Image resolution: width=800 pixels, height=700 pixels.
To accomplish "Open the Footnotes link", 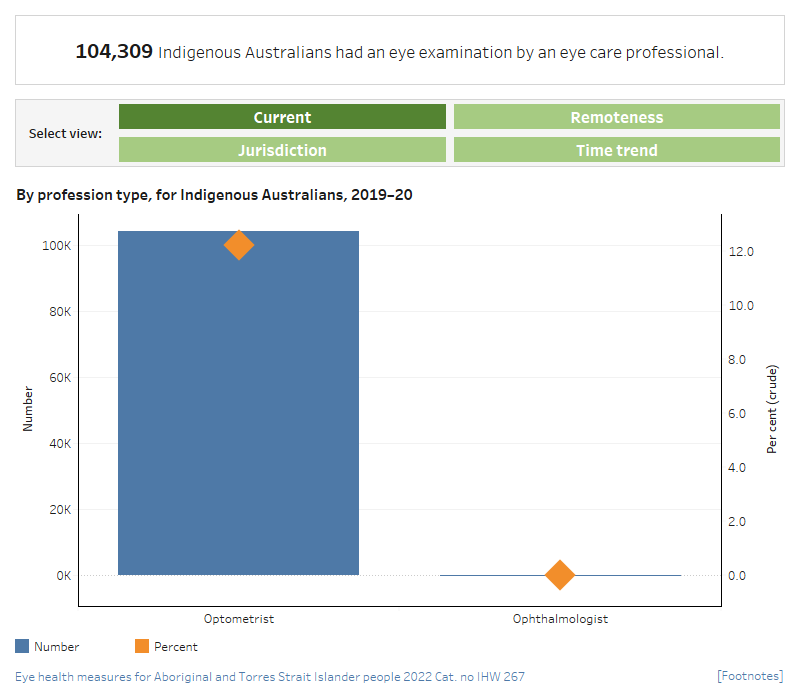I will [752, 676].
